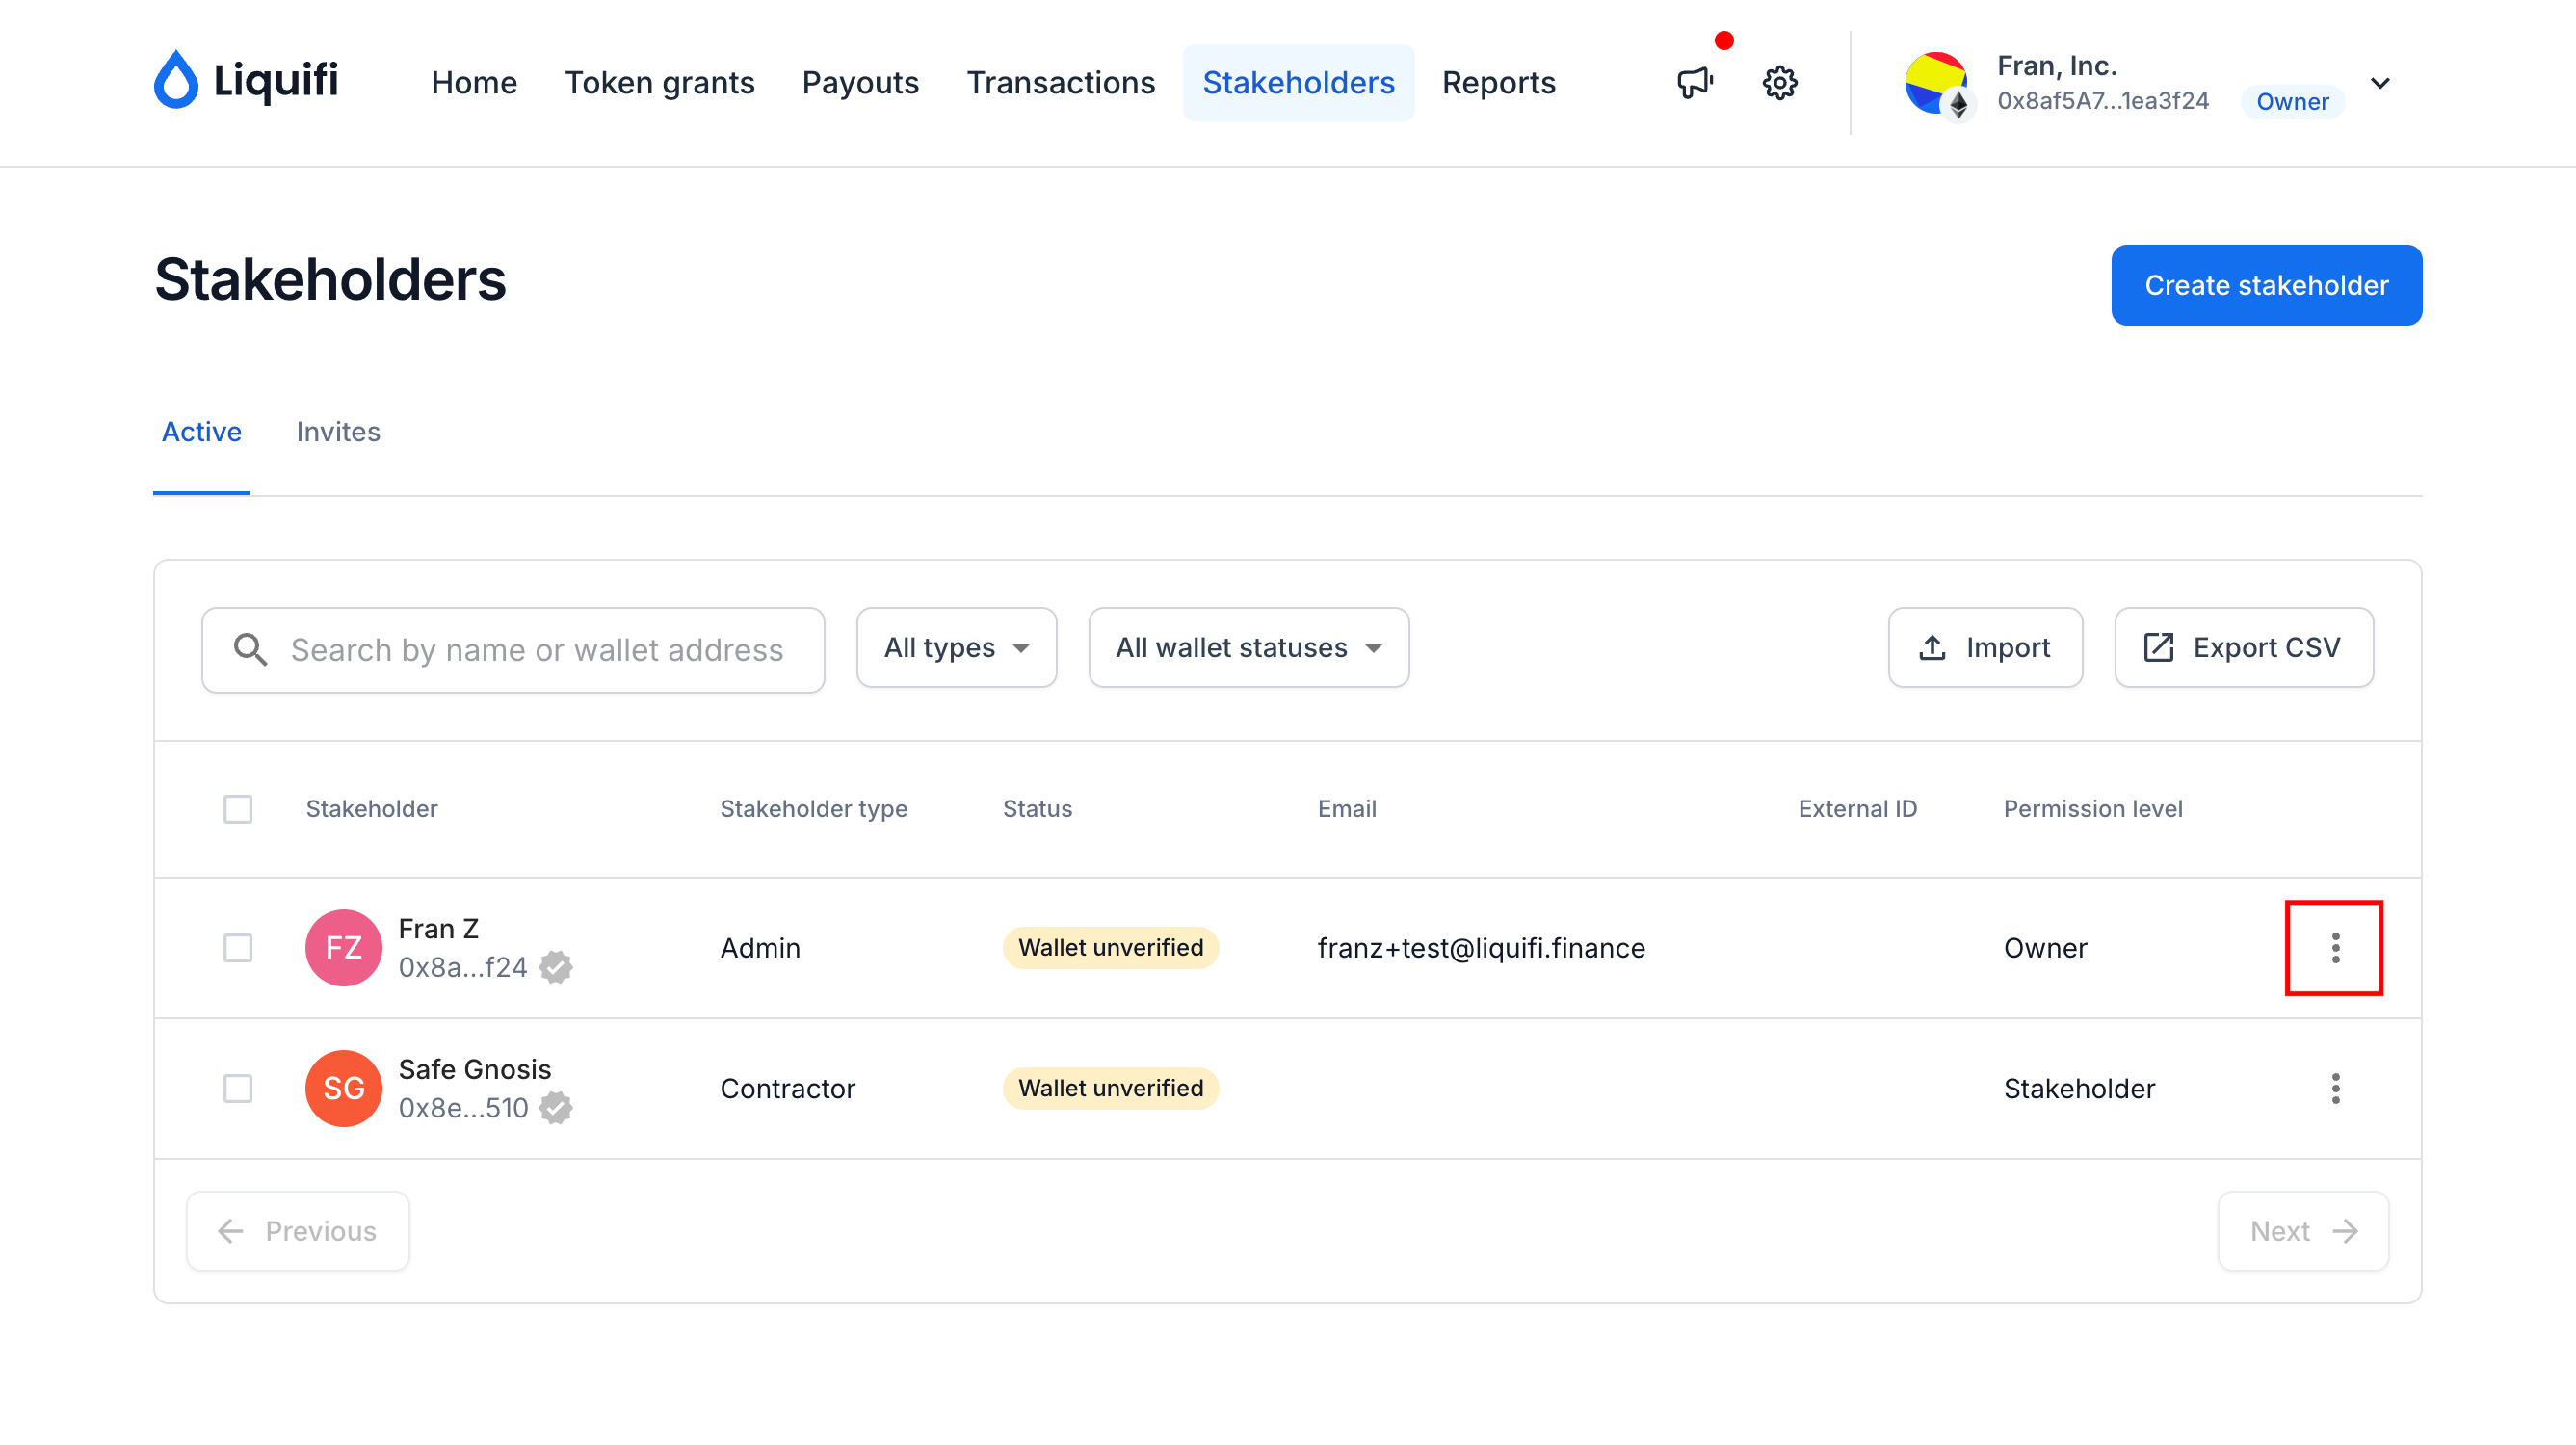
Task: Click the Previous page button
Action: coord(298,1231)
